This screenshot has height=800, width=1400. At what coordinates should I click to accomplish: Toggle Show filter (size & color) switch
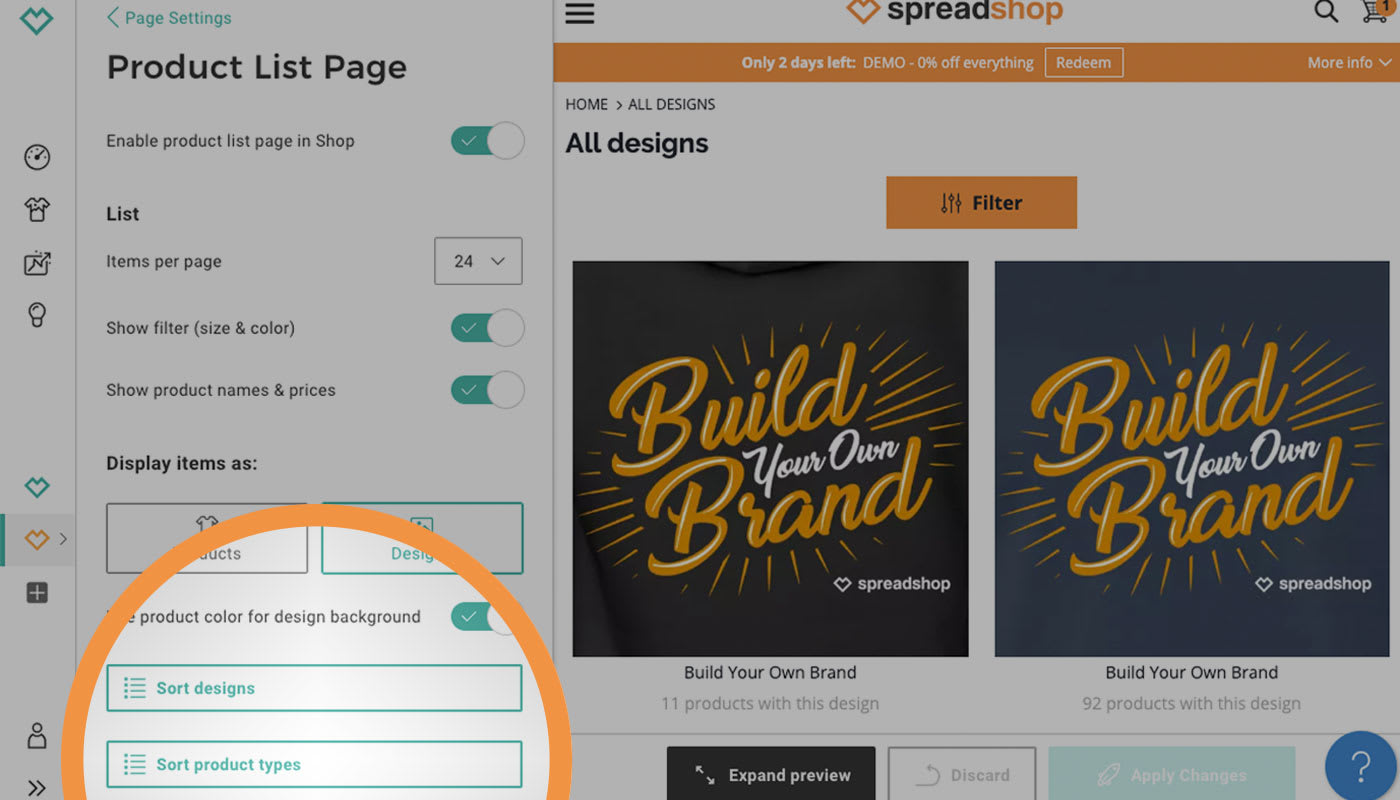tap(487, 328)
